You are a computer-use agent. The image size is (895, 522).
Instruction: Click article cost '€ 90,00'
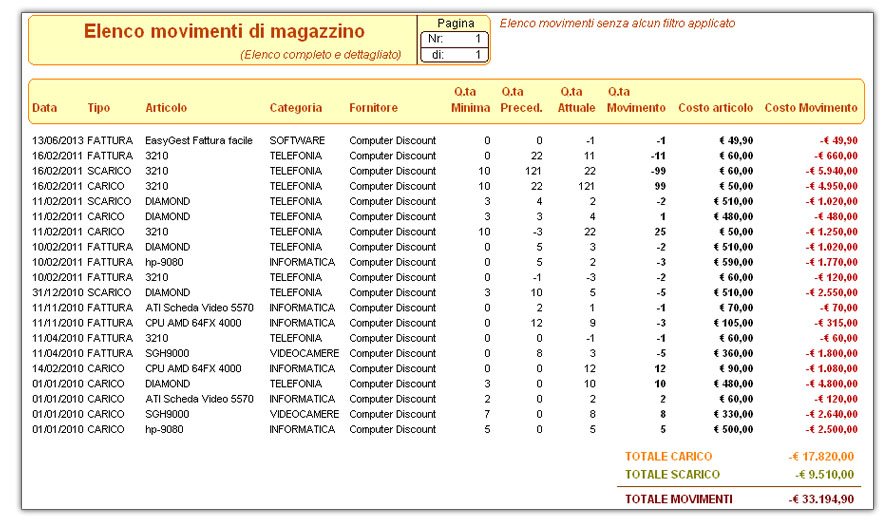(736, 369)
